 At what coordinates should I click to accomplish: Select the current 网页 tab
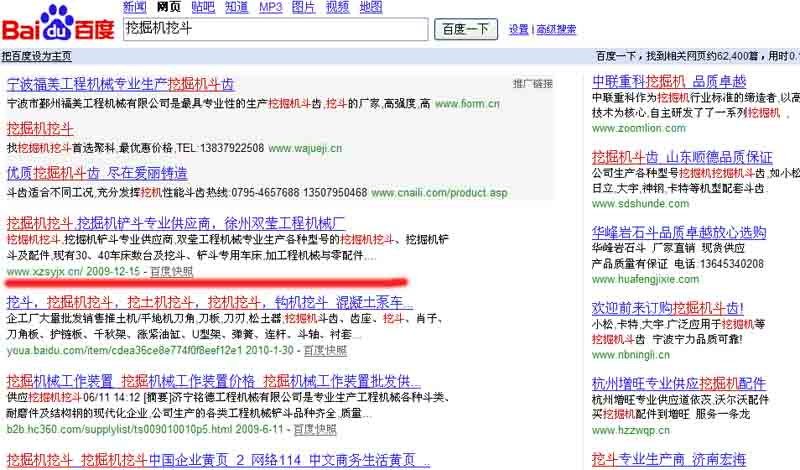point(169,7)
